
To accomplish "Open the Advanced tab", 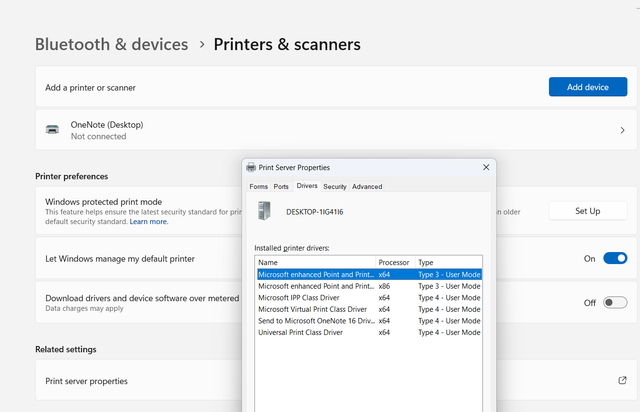I will click(x=367, y=187).
